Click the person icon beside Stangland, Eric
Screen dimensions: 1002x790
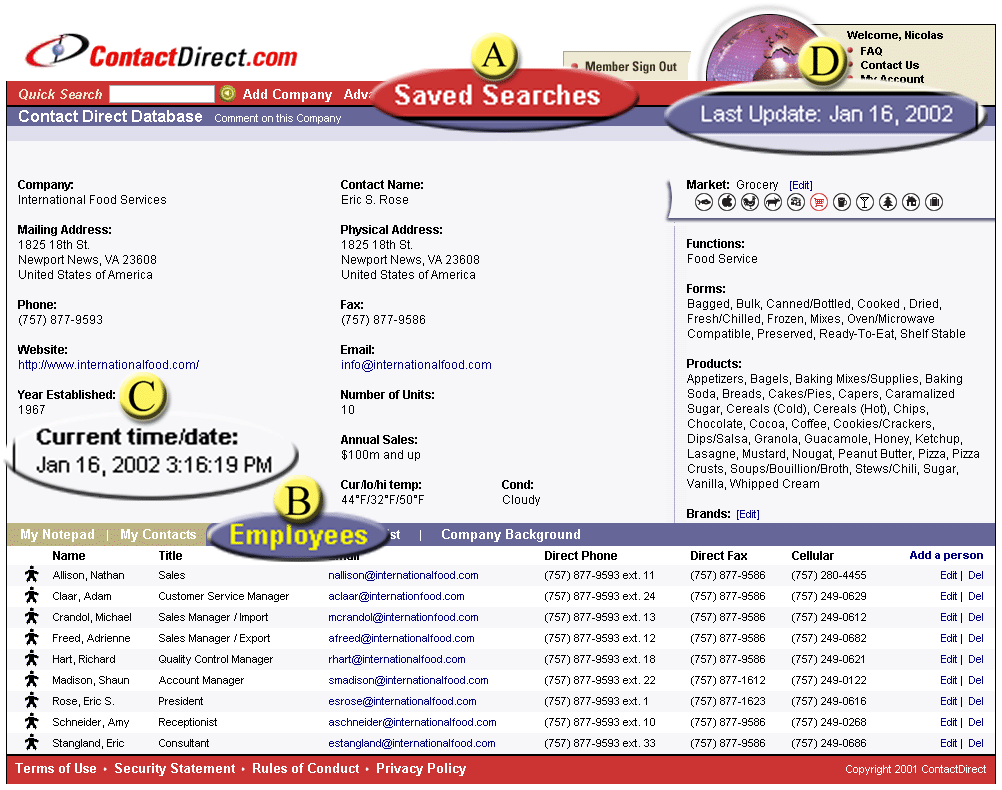[x=31, y=743]
